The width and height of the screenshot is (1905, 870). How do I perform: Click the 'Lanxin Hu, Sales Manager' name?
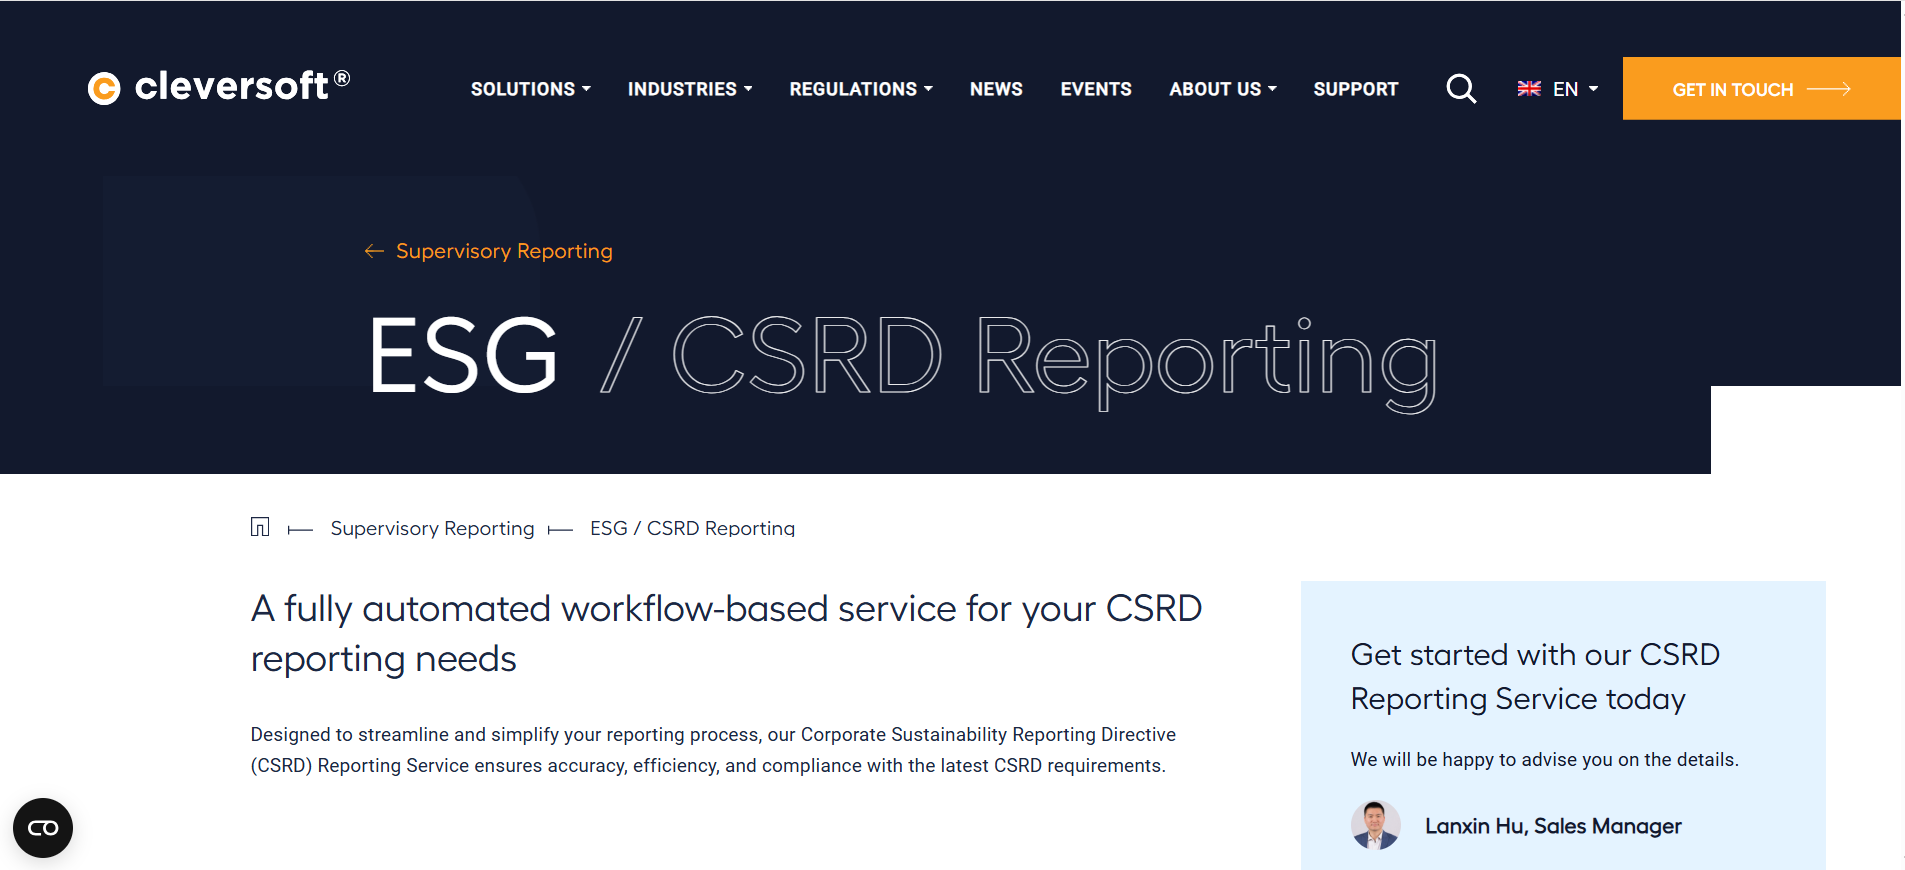click(x=1553, y=826)
